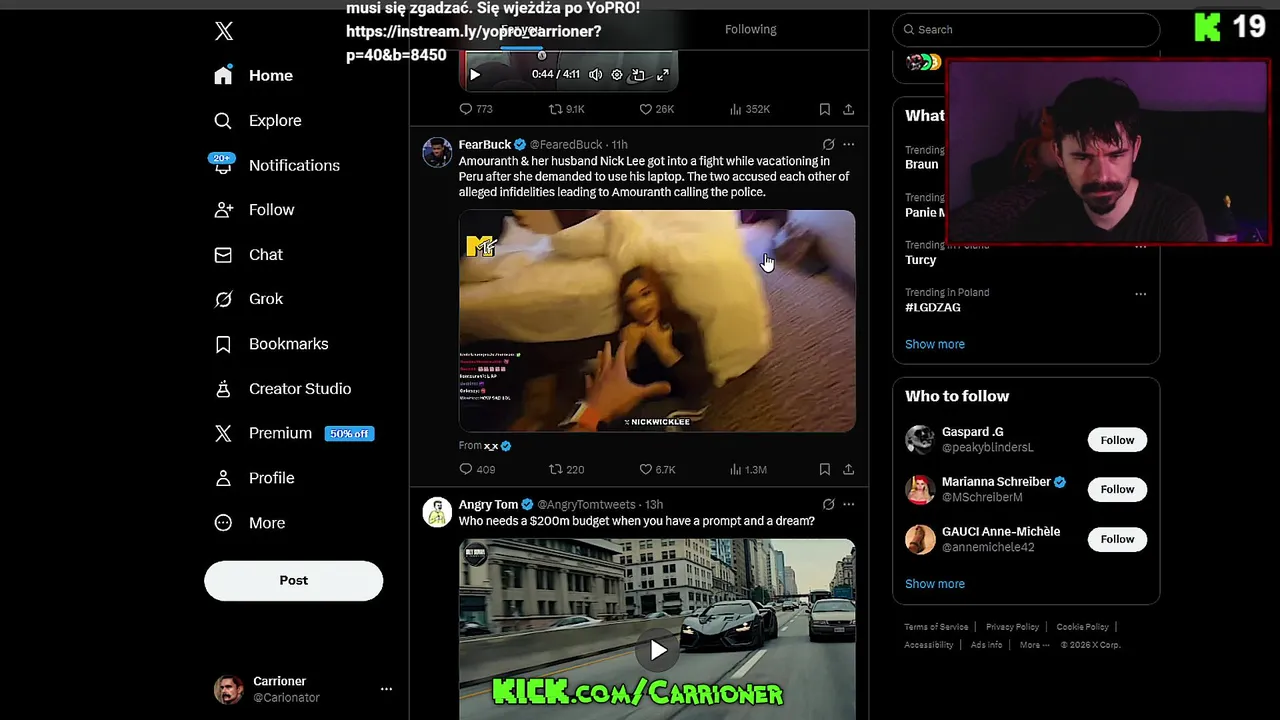
Task: Open video settings gear
Action: [x=617, y=75]
